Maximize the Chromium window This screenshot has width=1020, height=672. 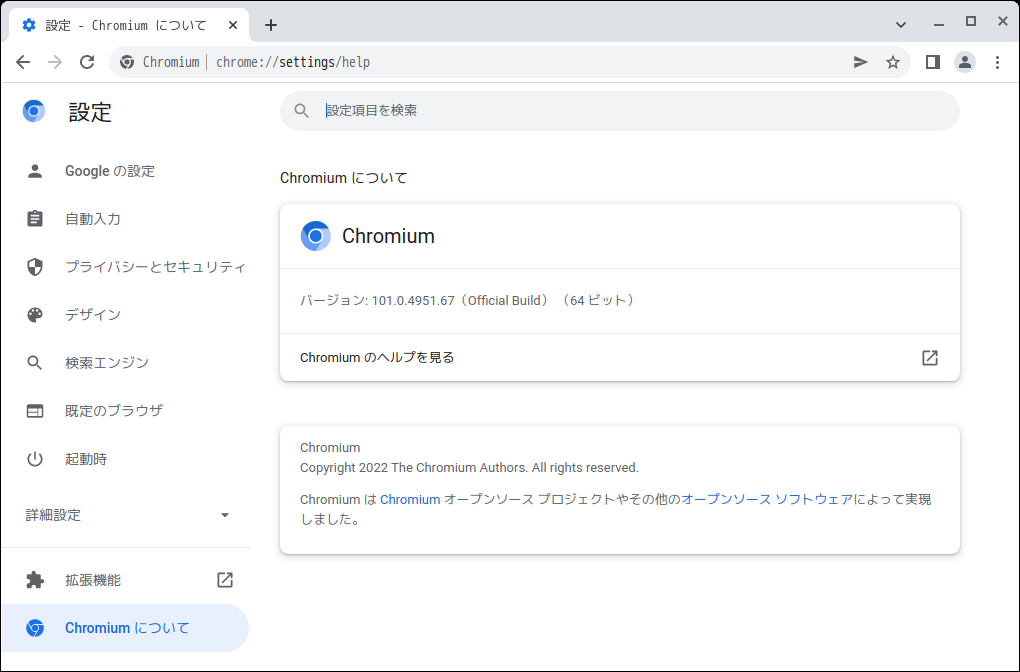(x=971, y=22)
